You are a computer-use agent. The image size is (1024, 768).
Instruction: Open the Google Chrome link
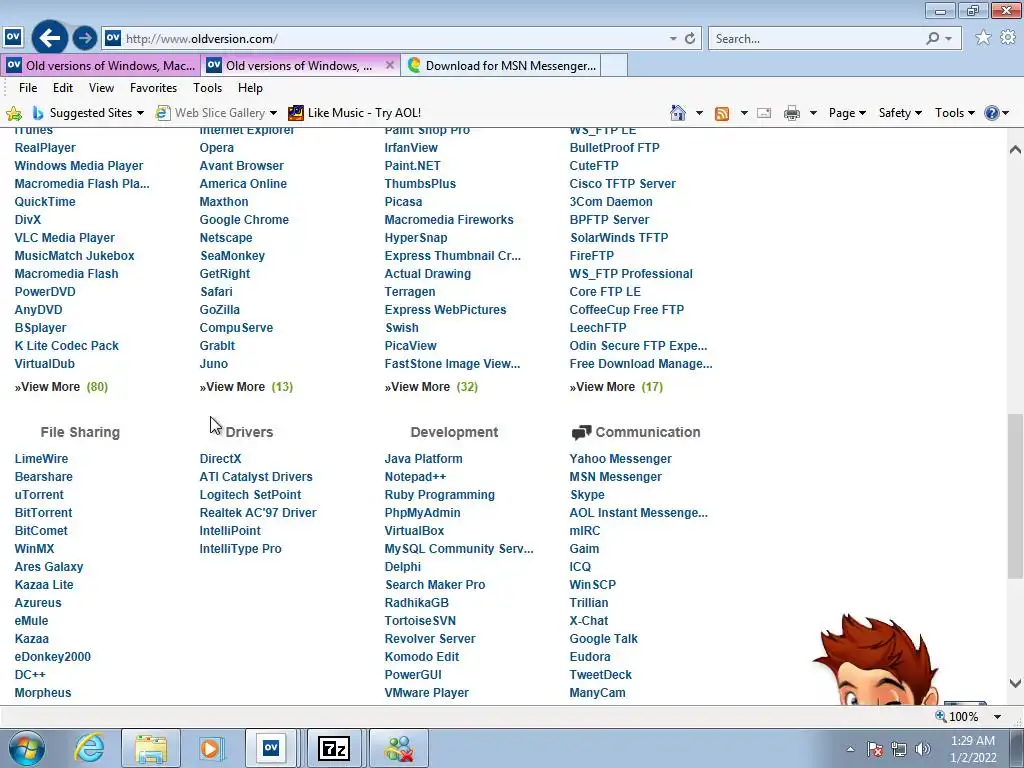tap(244, 219)
